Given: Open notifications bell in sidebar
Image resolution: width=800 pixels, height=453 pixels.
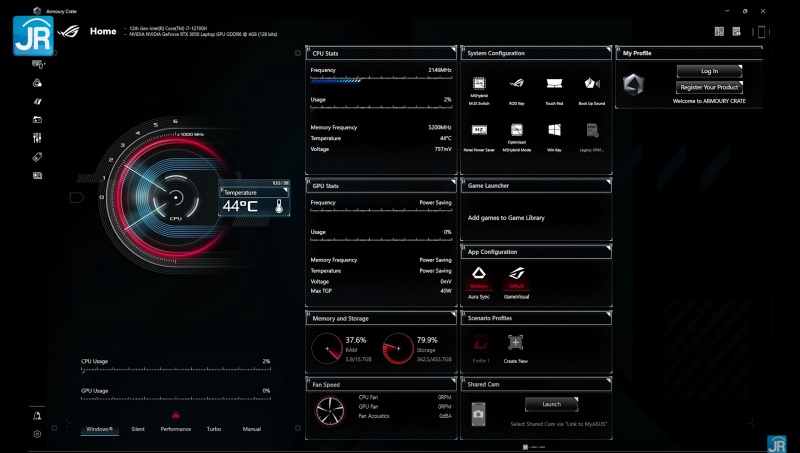Looking at the screenshot, I should [x=37, y=416].
